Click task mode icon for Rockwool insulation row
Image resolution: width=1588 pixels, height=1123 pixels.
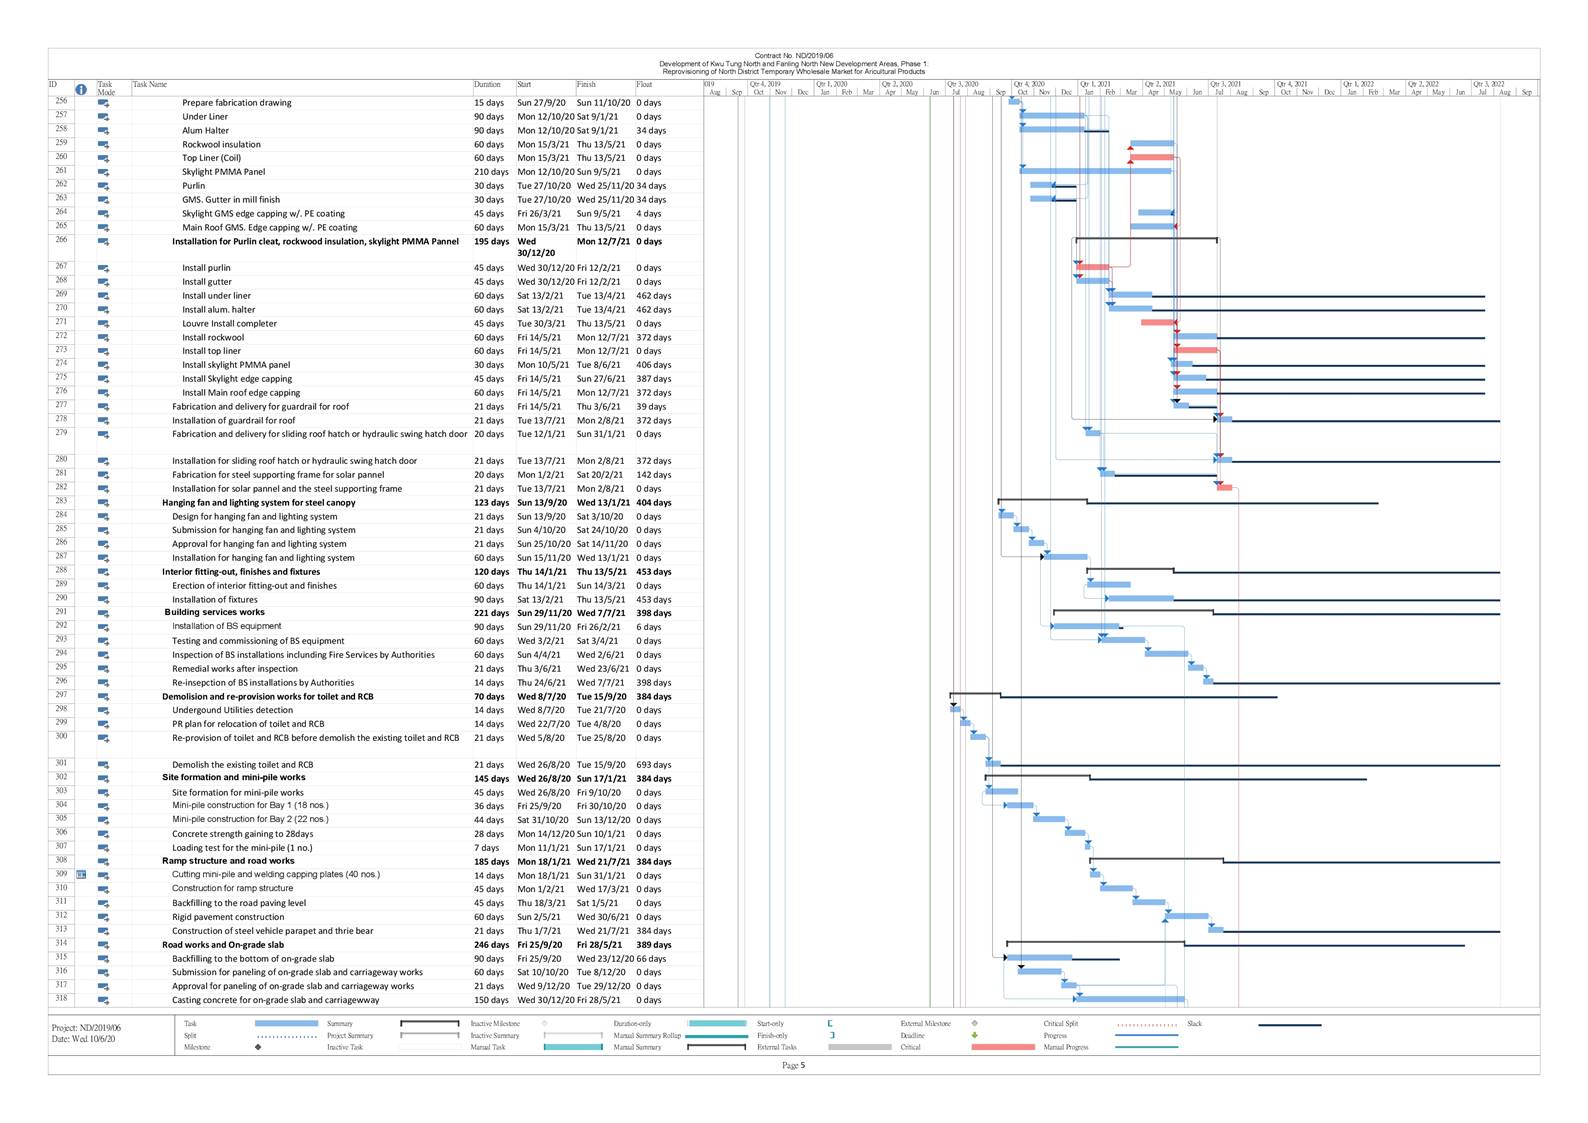click(x=103, y=145)
